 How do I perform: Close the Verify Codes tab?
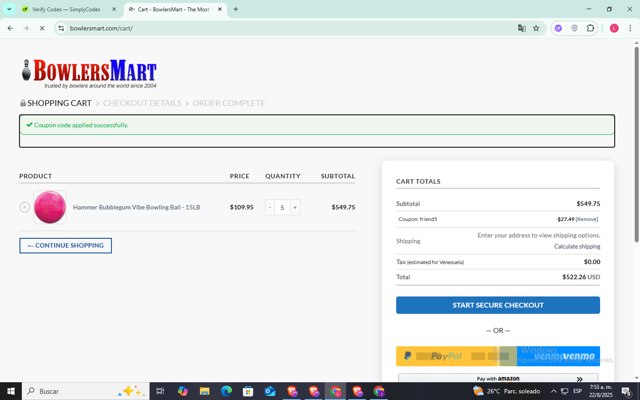[x=114, y=9]
